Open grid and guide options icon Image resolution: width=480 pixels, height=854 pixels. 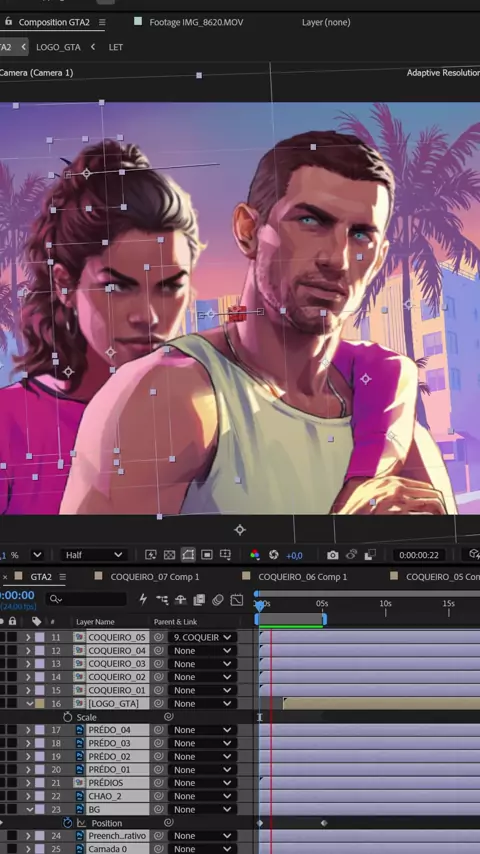(225, 555)
